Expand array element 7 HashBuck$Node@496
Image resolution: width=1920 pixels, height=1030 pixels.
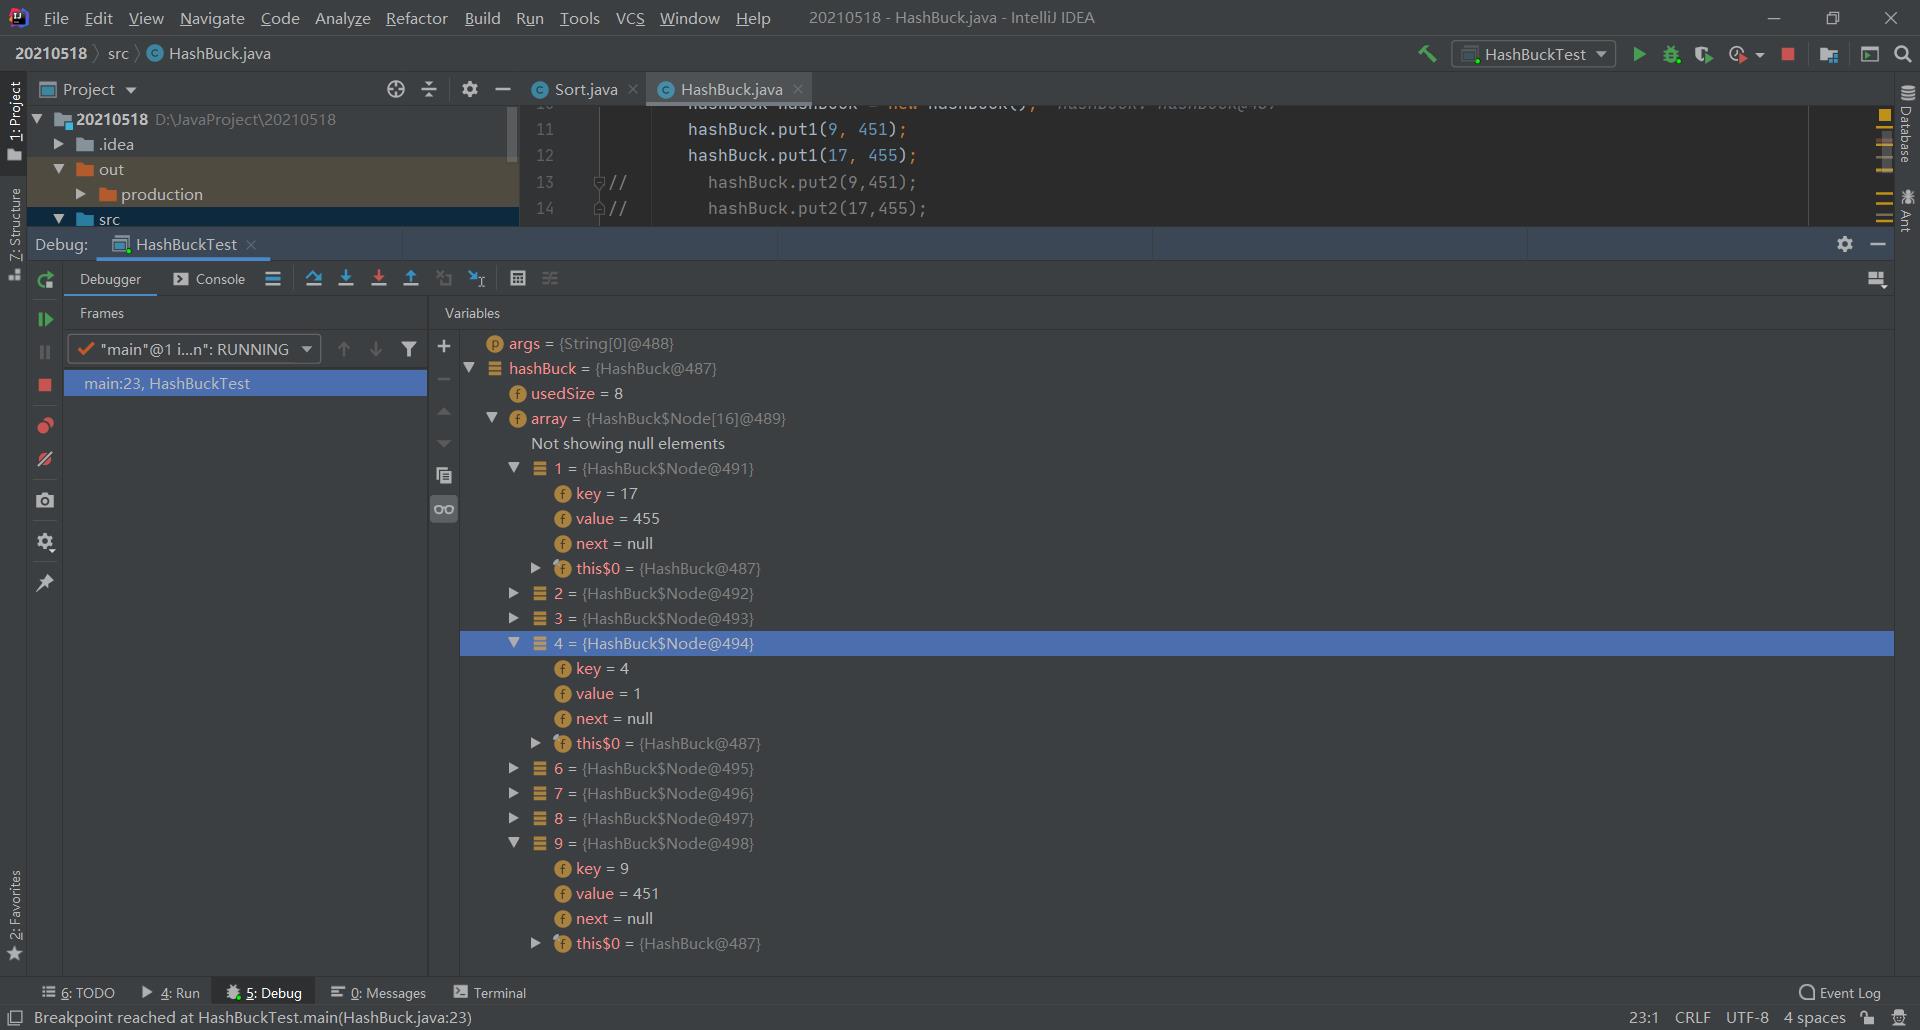click(x=514, y=793)
